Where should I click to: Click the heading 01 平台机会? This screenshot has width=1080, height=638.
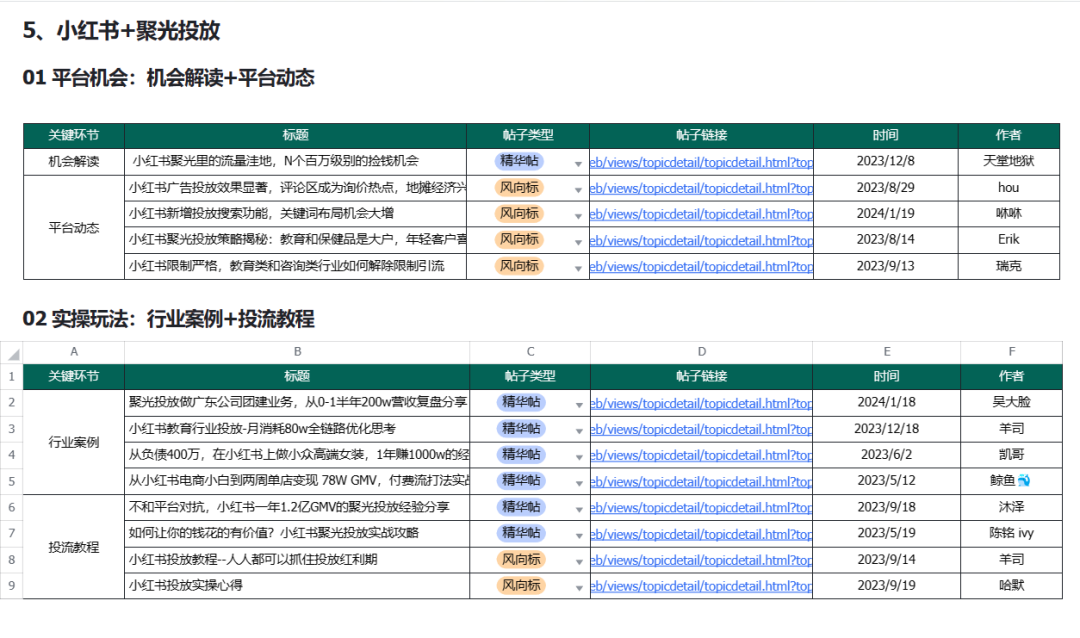[168, 78]
